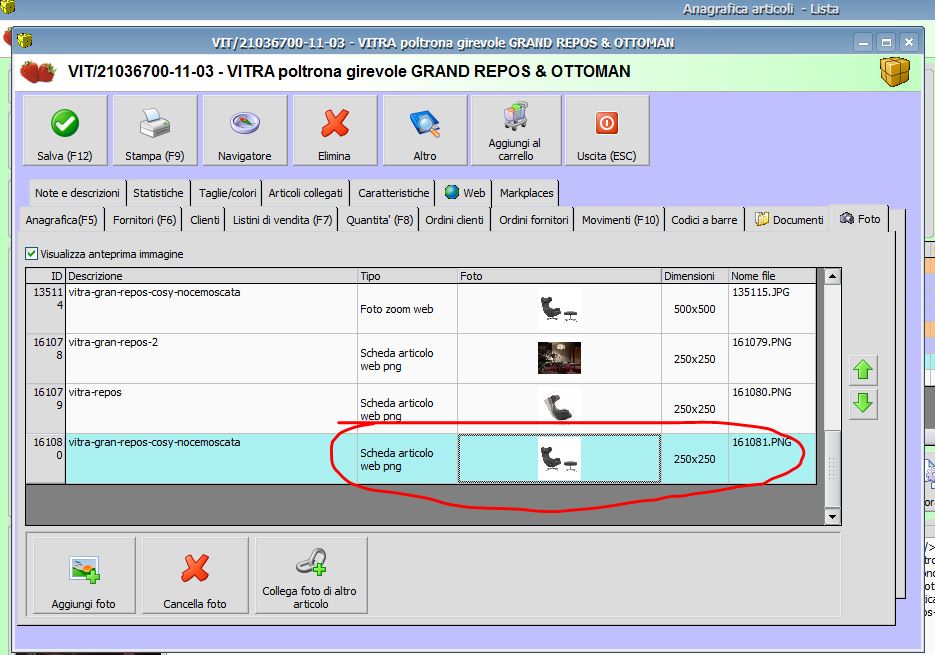Click Collega foto di altro articolo

point(311,576)
